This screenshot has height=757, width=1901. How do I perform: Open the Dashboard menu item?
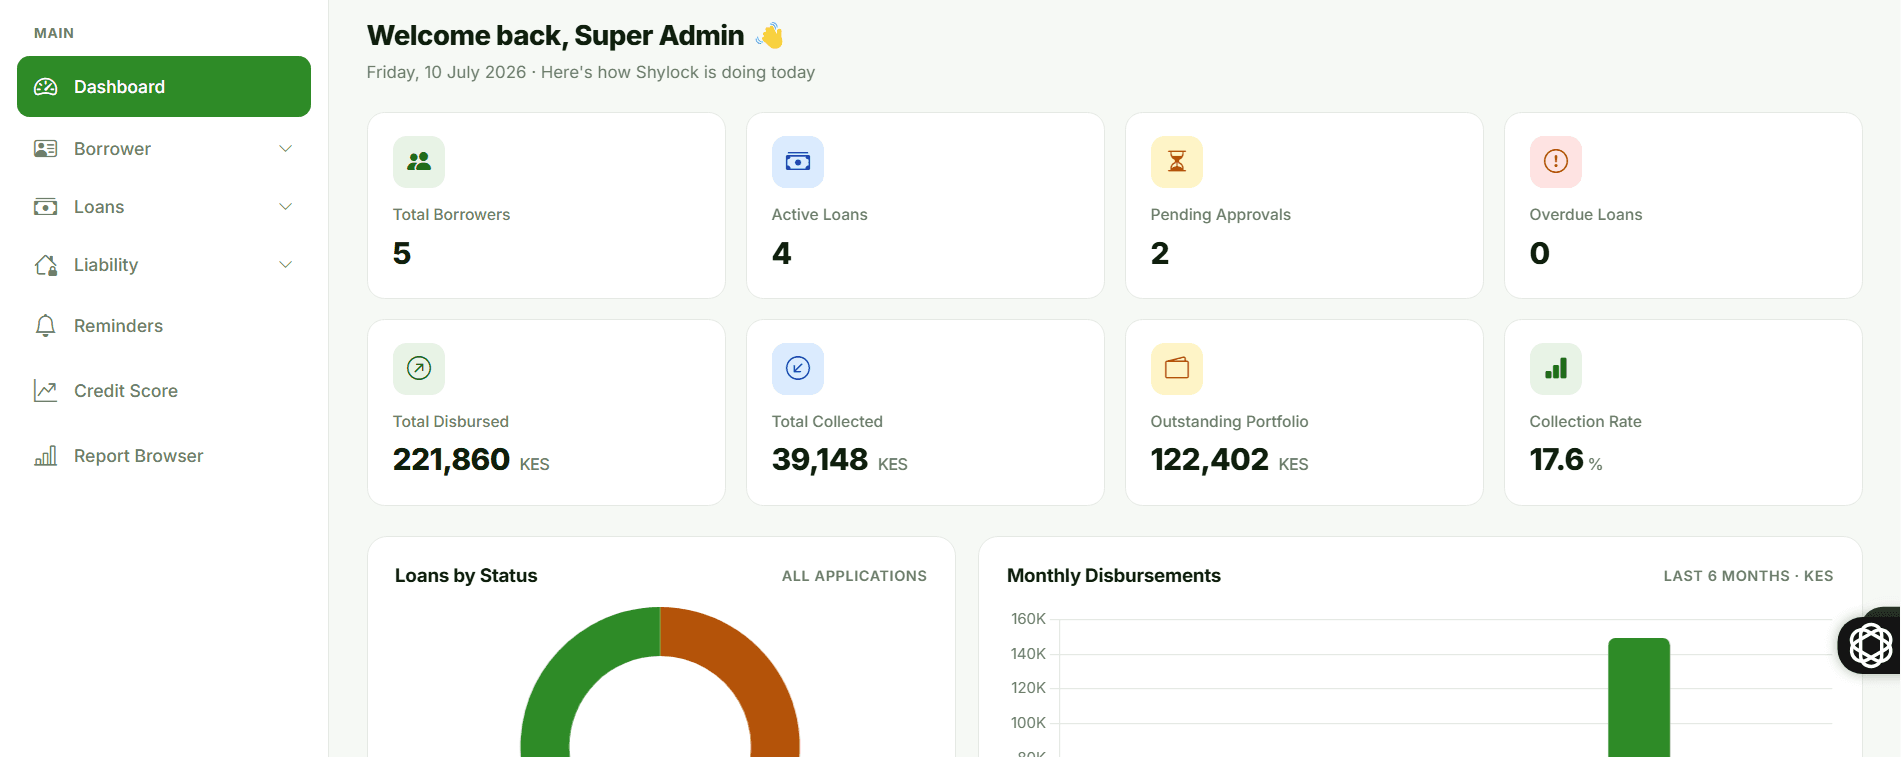coord(164,87)
